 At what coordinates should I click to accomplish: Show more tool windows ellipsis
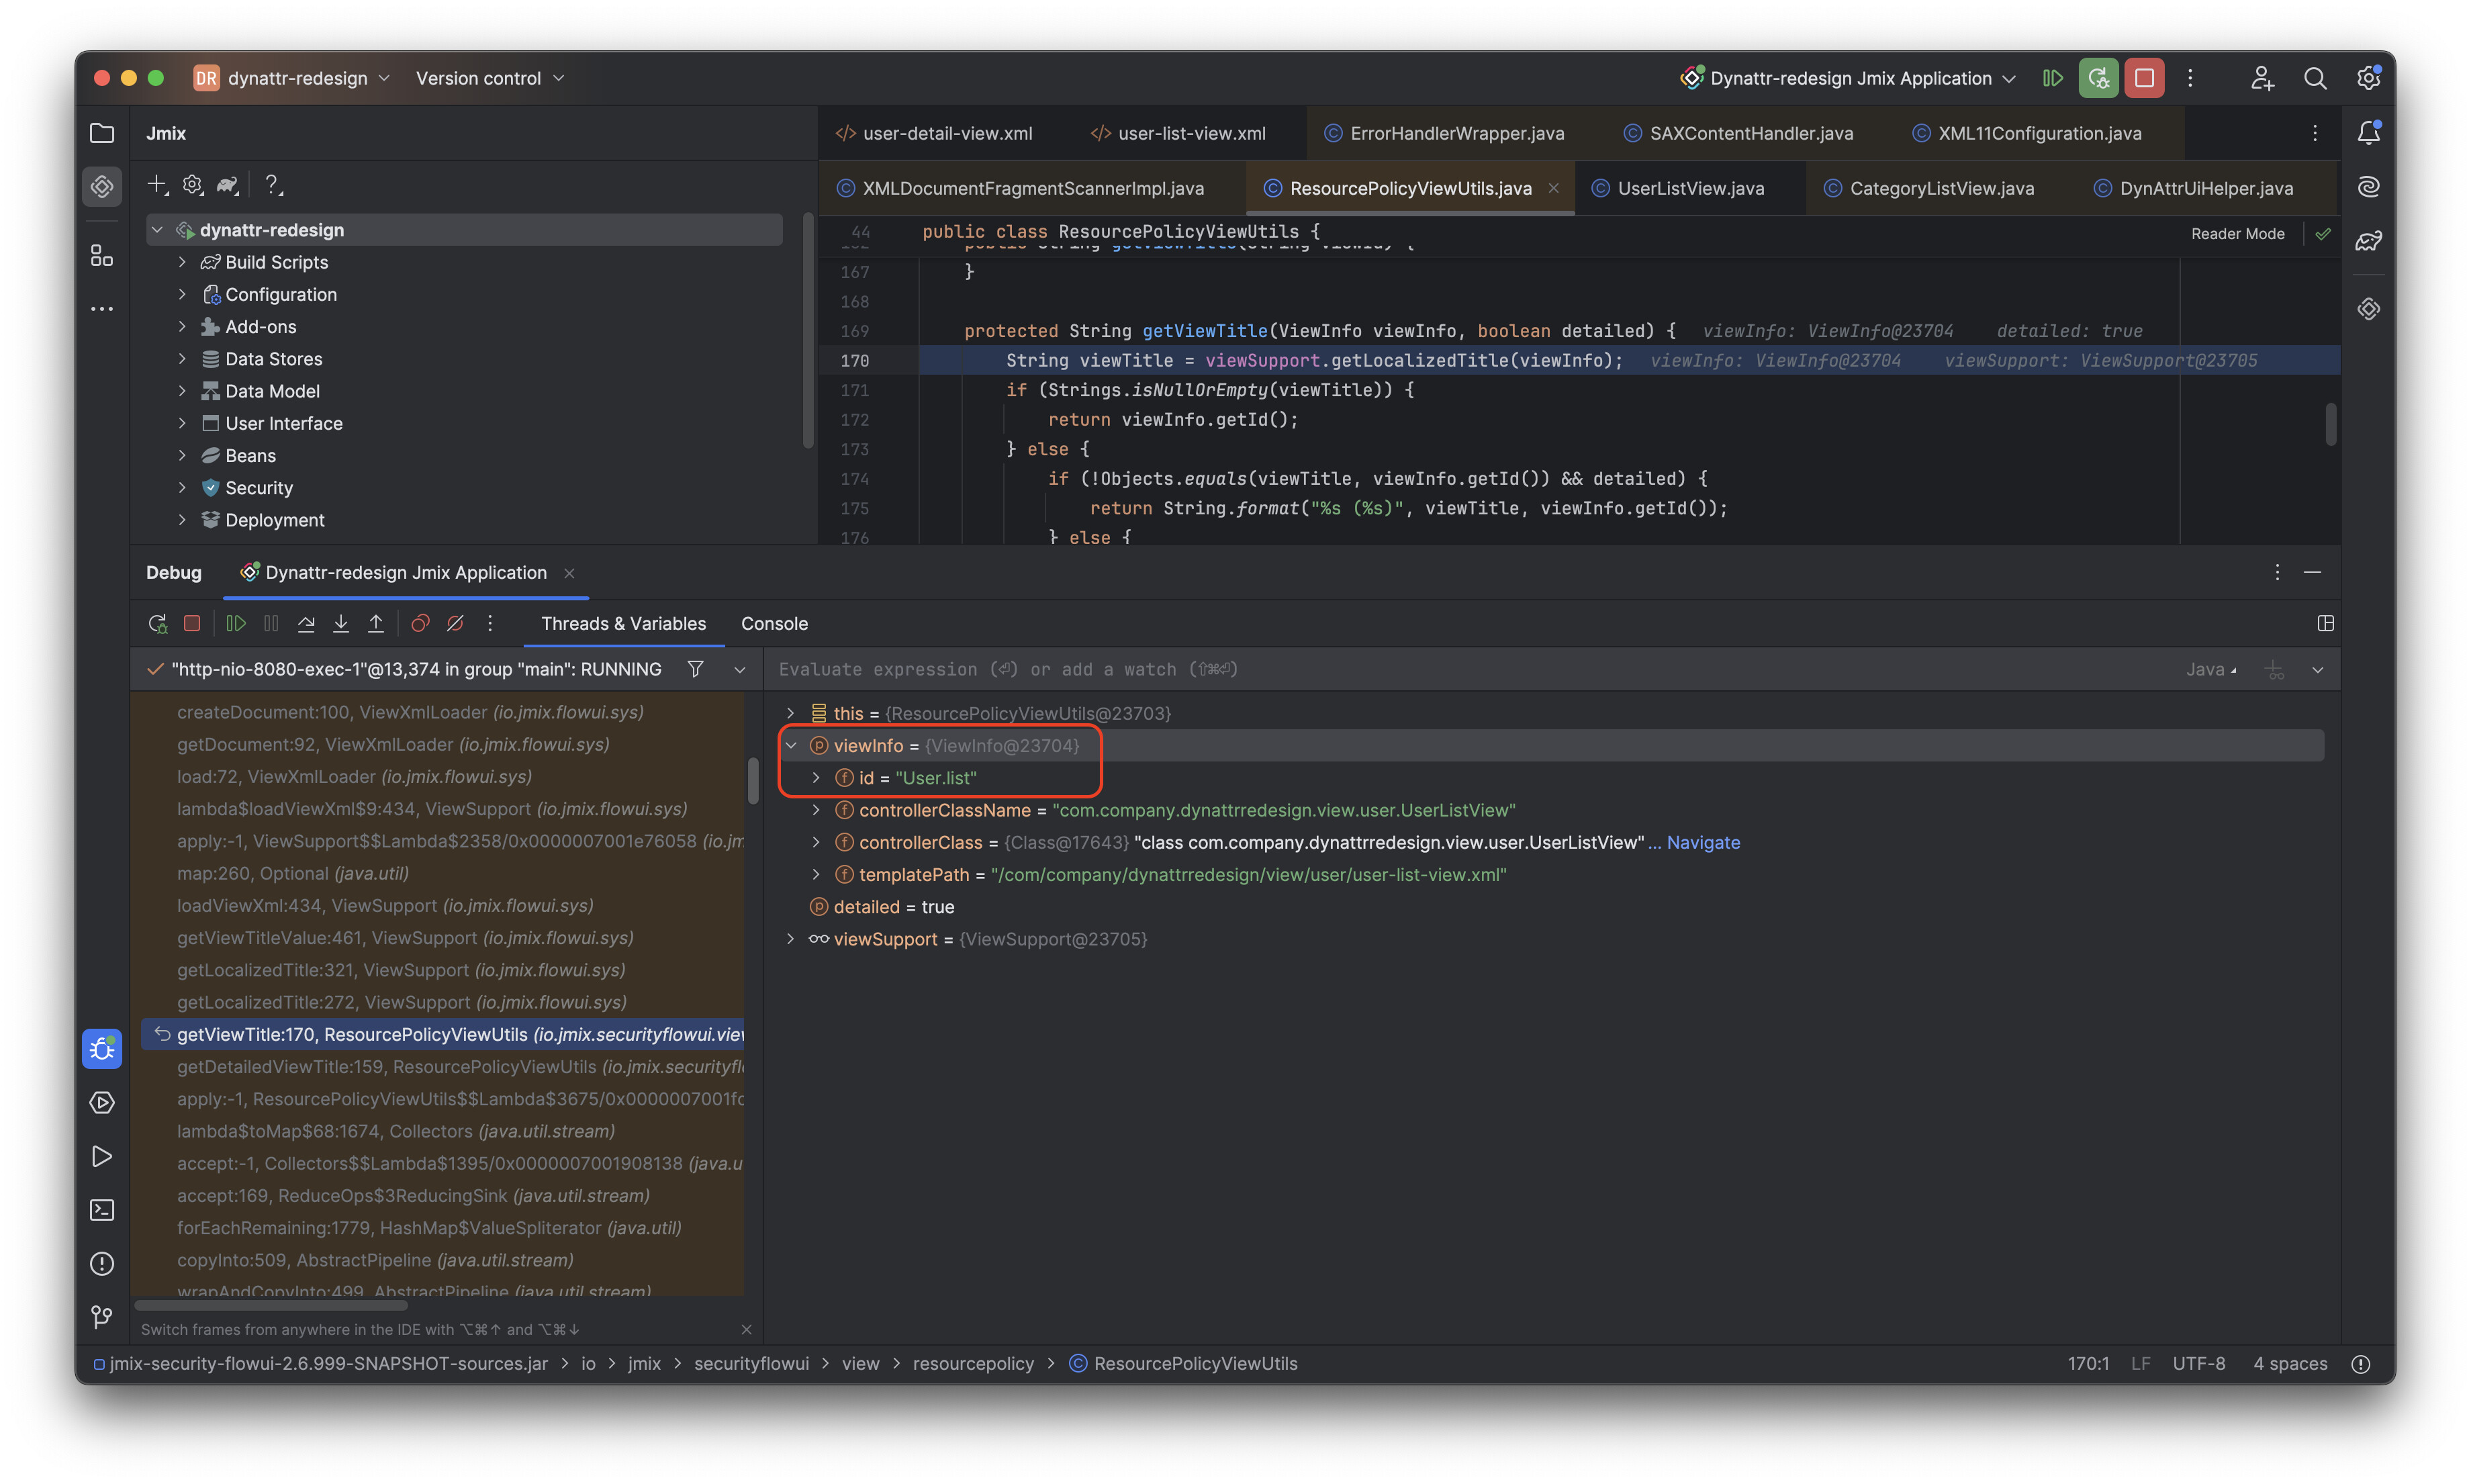(102, 309)
